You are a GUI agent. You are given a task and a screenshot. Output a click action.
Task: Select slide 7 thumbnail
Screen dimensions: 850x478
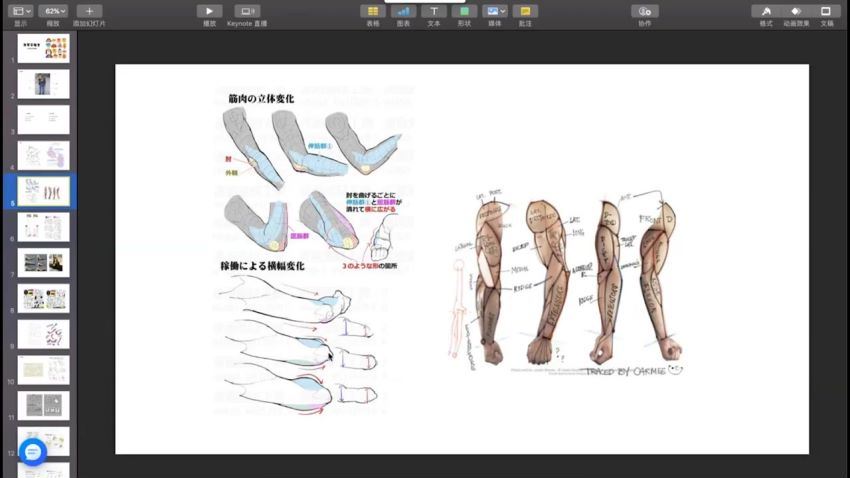[43, 263]
